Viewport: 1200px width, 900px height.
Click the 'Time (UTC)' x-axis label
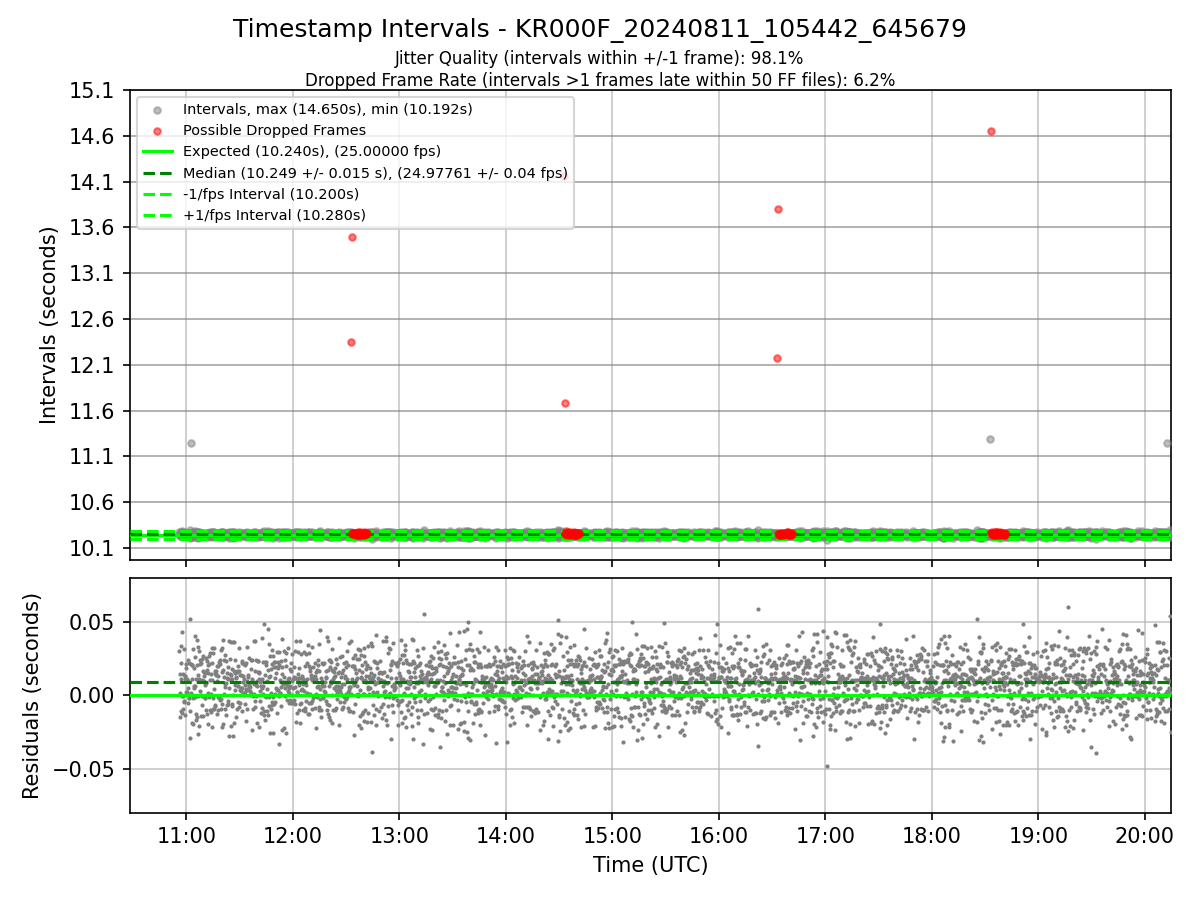pos(650,865)
